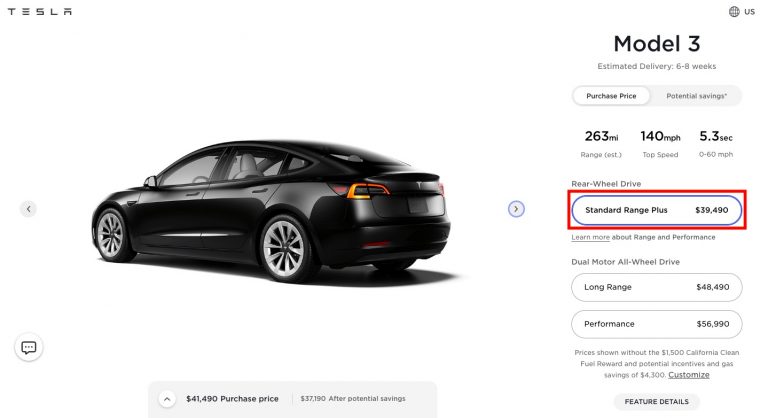768x418 pixels.
Task: Open the chat bubble support icon
Action: point(28,347)
